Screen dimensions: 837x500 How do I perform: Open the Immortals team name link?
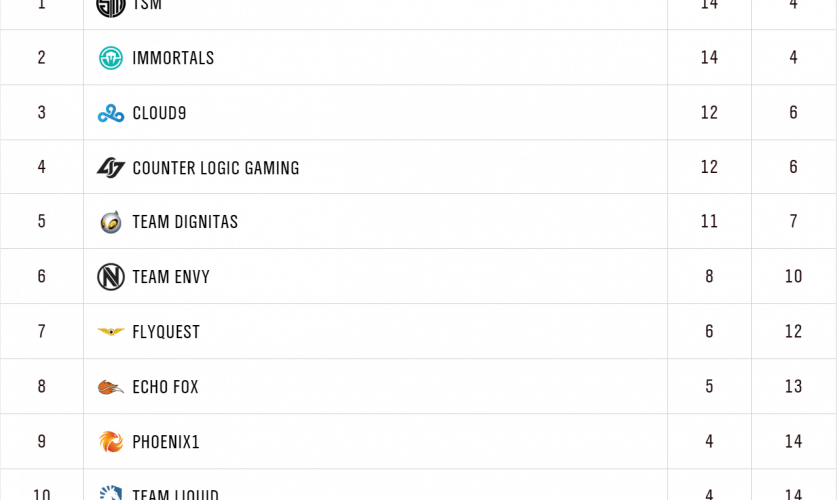point(173,58)
